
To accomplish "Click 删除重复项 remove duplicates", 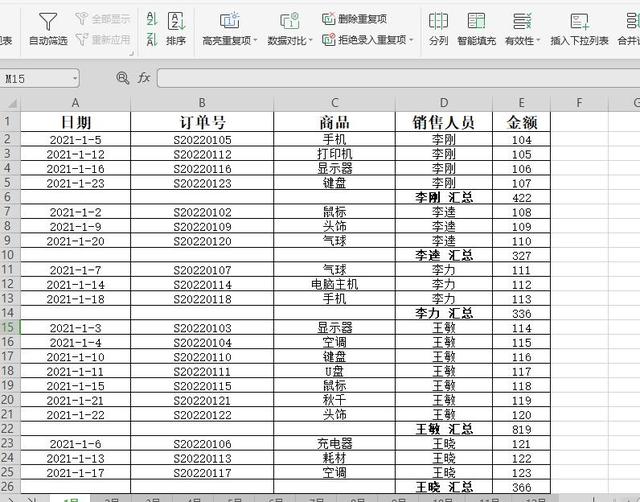I will 354,19.
